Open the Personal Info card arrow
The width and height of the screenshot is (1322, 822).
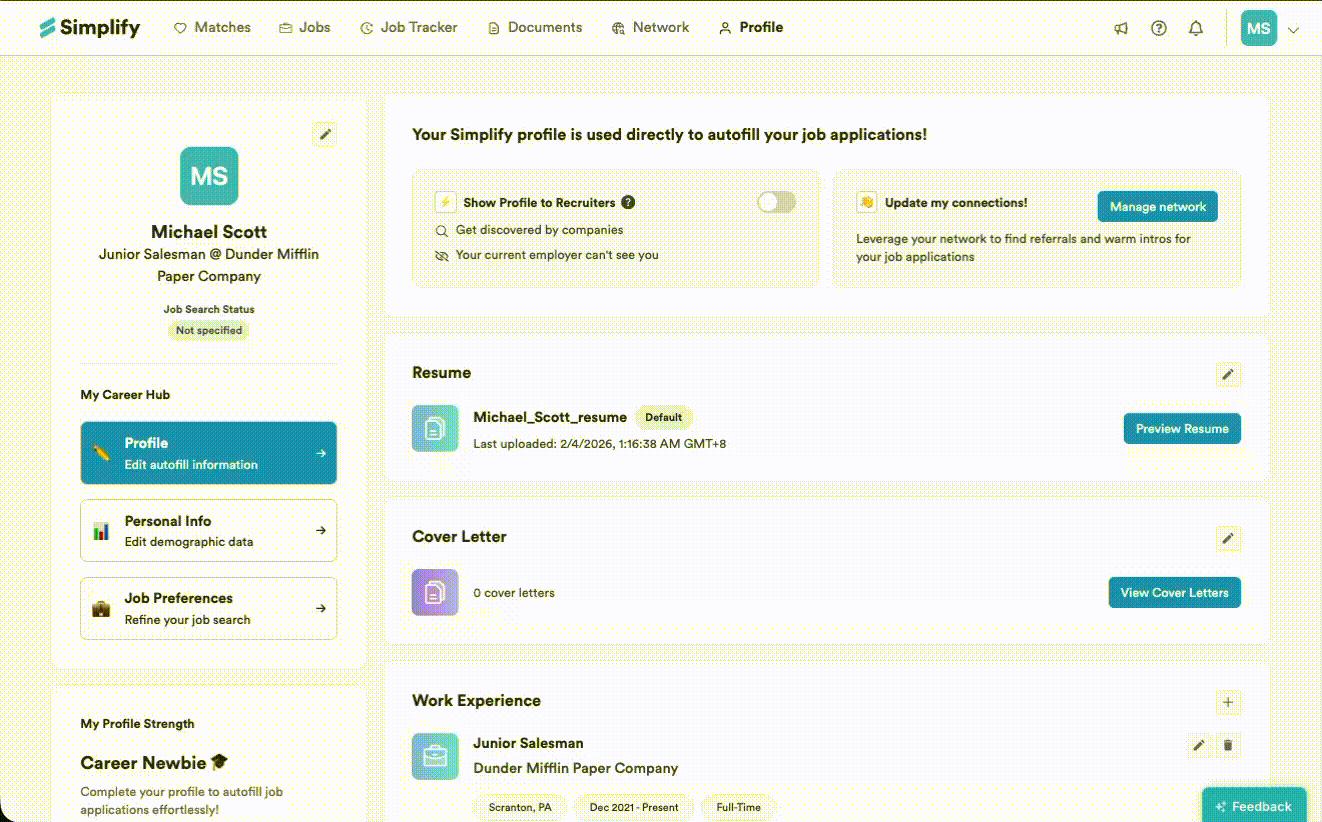tap(321, 530)
